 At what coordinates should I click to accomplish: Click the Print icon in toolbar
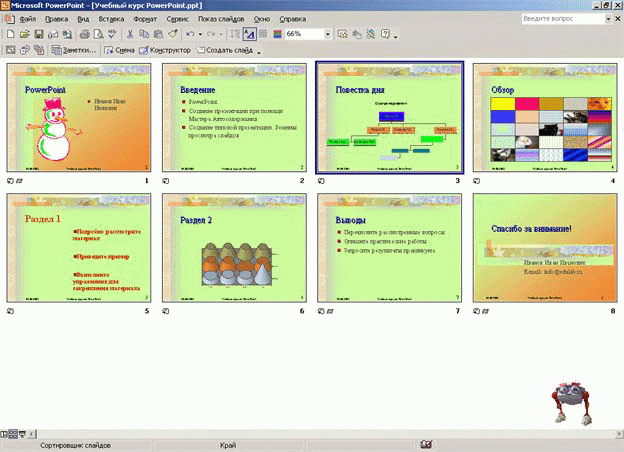tap(84, 34)
